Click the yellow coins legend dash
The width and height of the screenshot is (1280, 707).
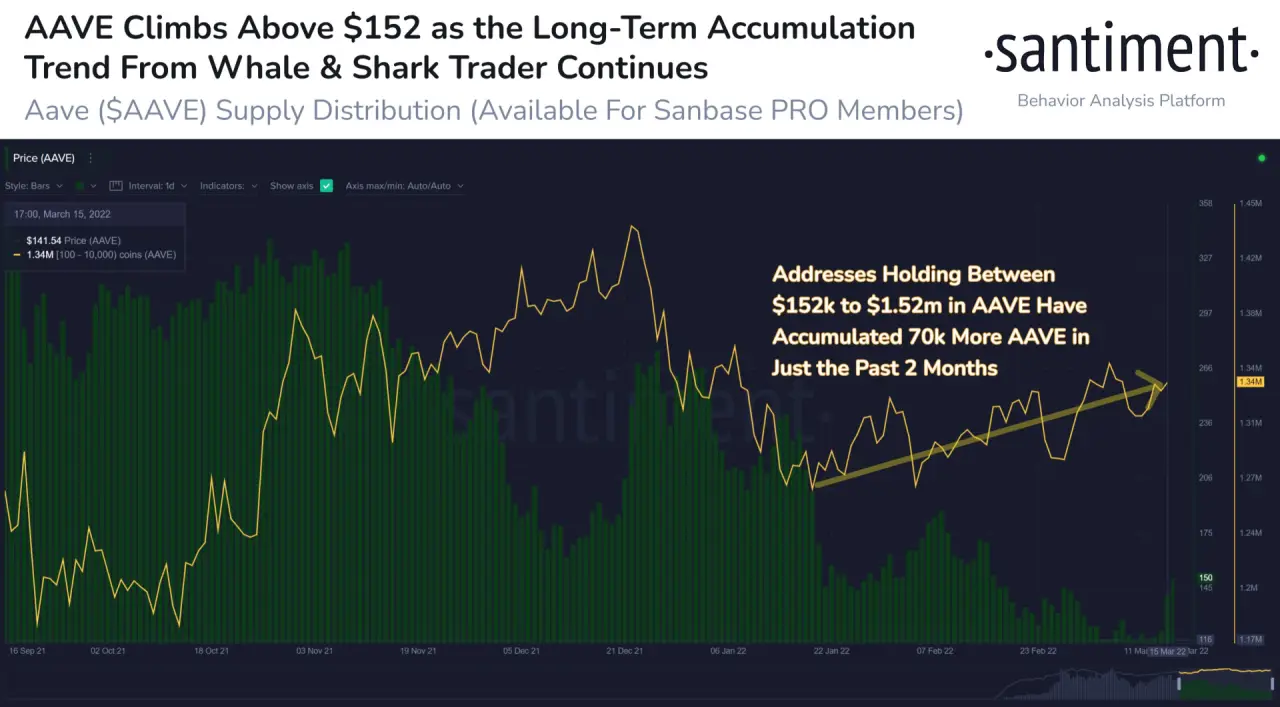coord(16,255)
